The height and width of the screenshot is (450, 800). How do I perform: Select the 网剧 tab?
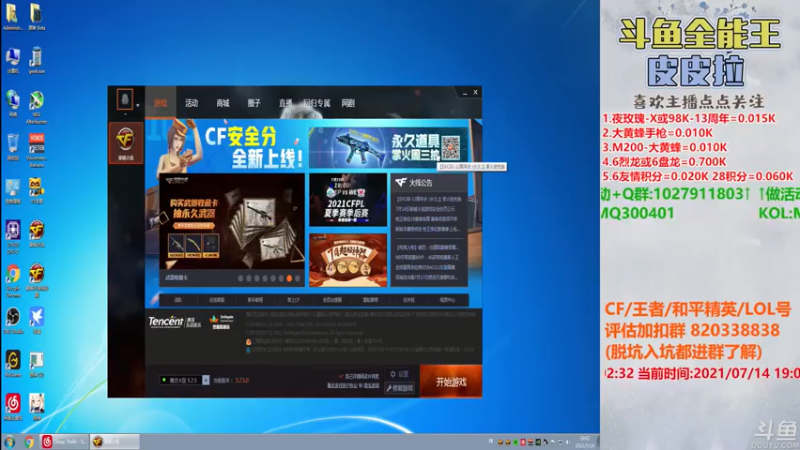tap(348, 103)
